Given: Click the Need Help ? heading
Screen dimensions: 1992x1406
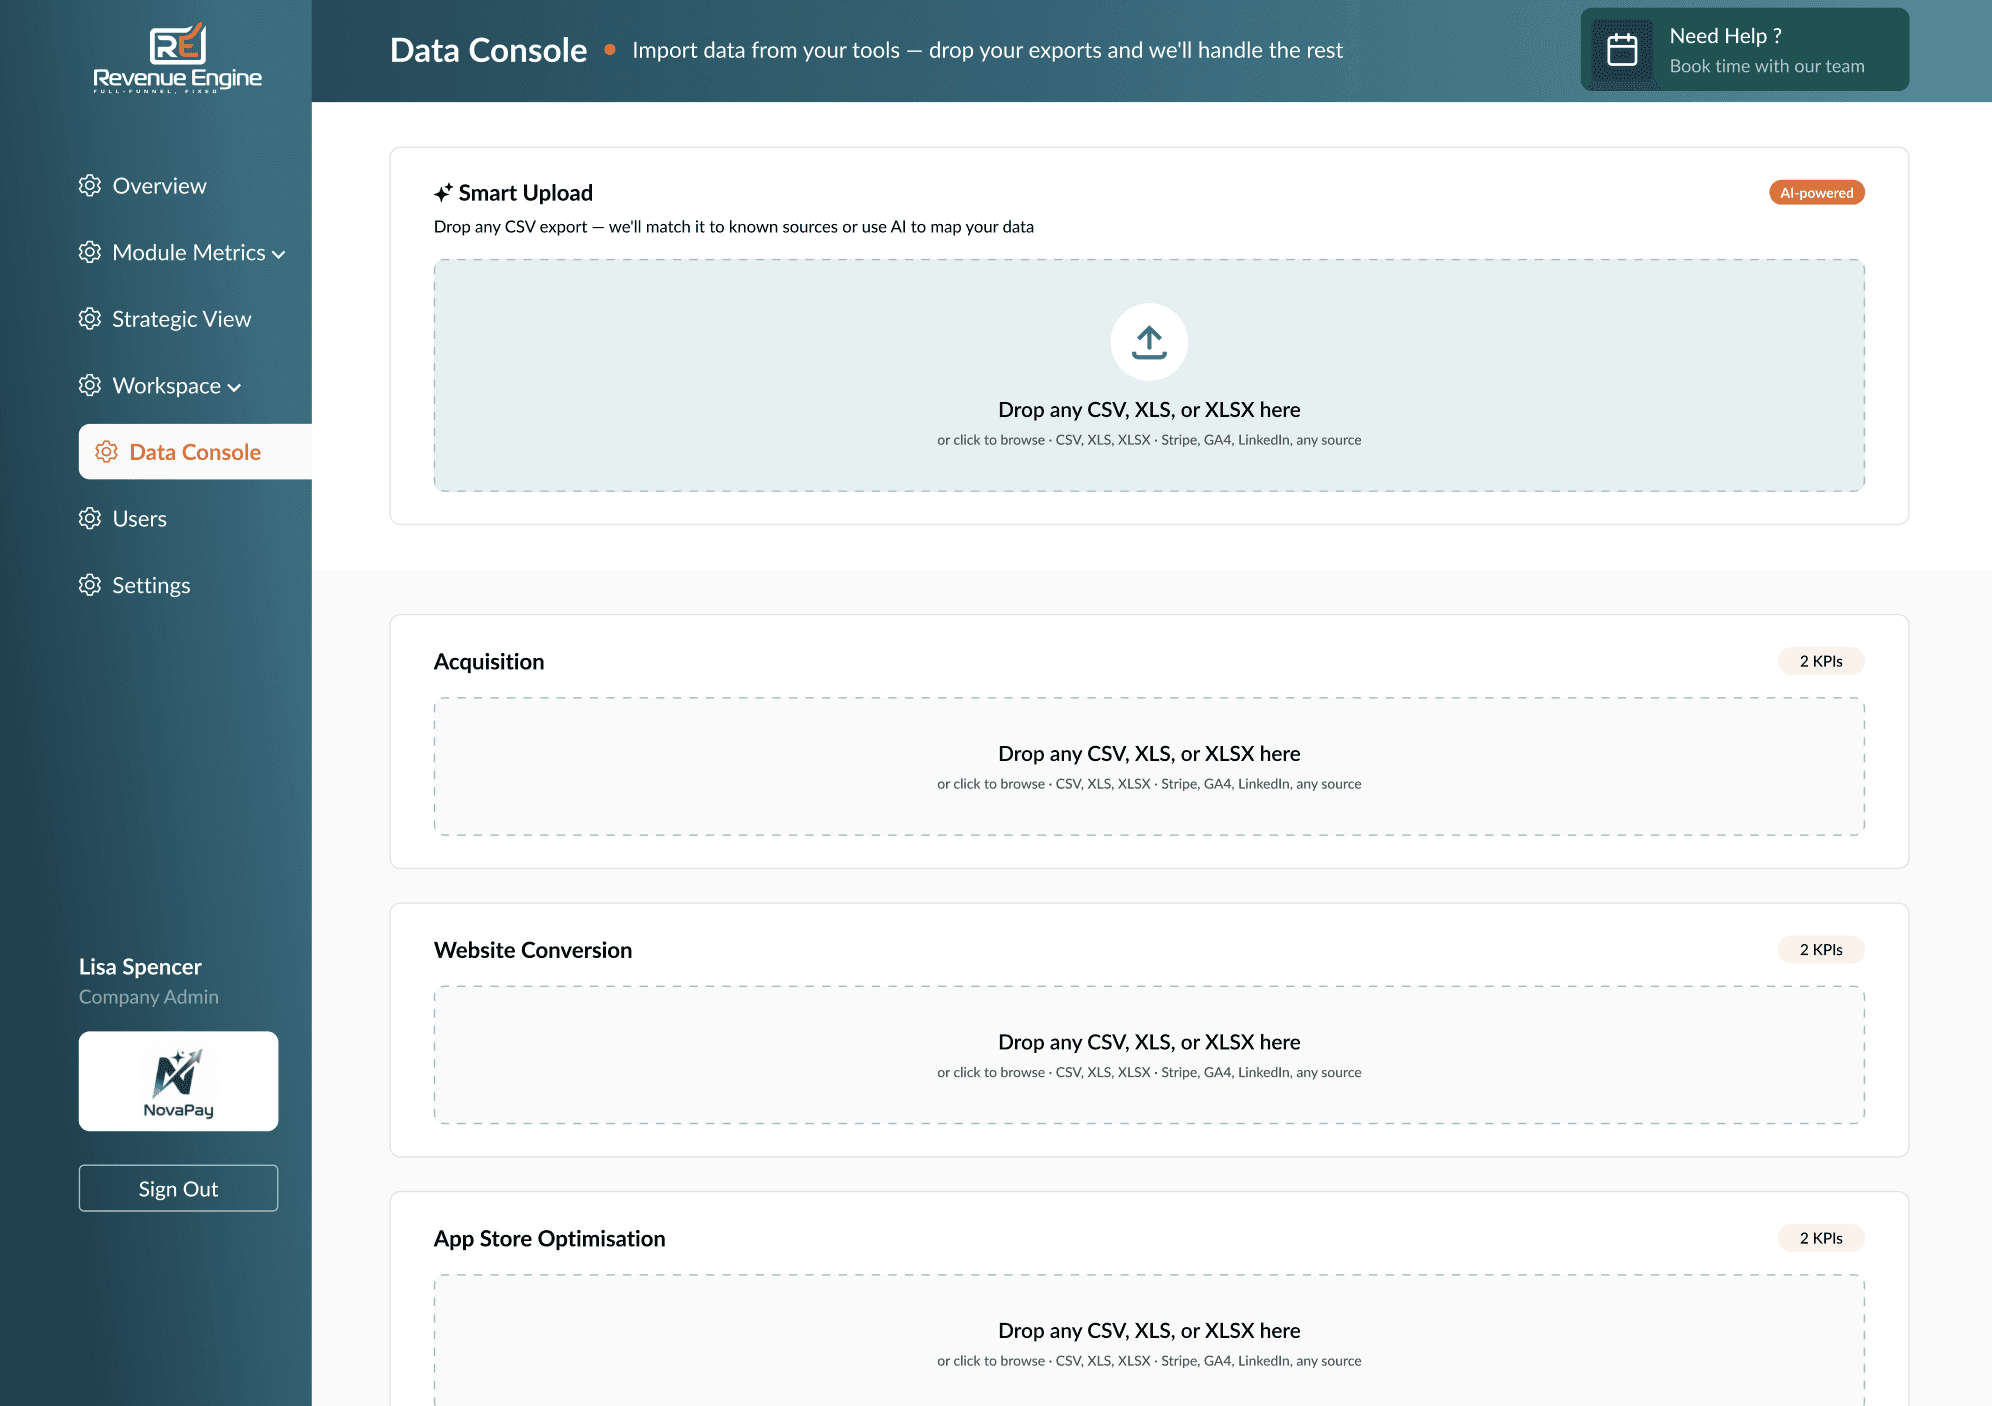Looking at the screenshot, I should point(1725,36).
